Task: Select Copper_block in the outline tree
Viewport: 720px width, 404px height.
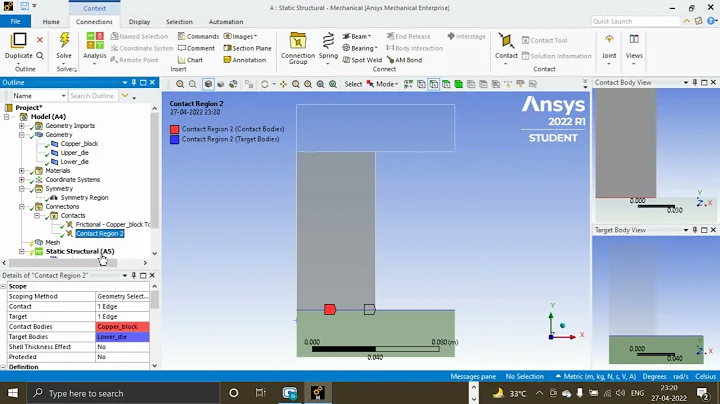Action: (x=79, y=144)
